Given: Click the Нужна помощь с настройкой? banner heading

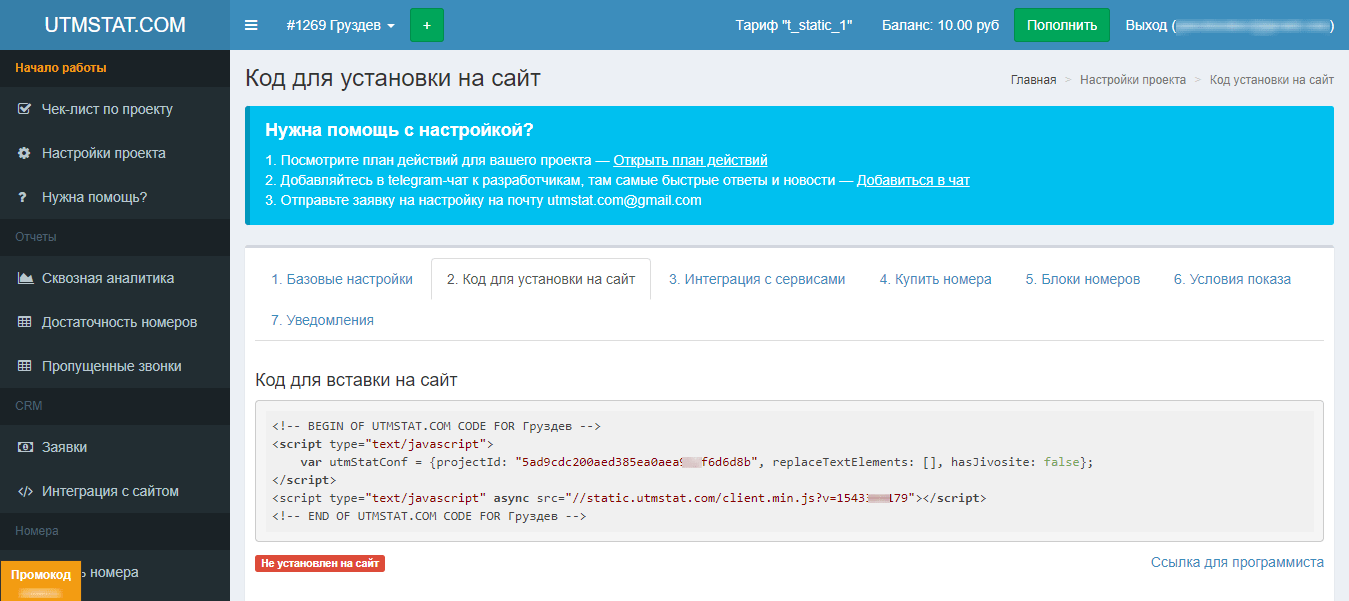Looking at the screenshot, I should [x=399, y=130].
